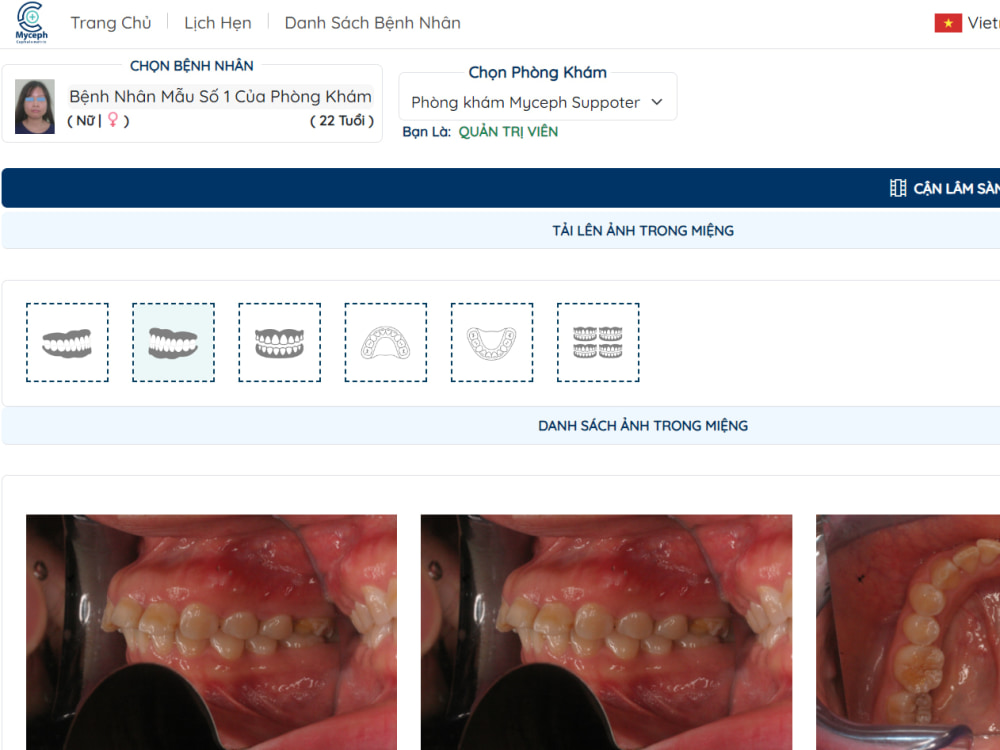The height and width of the screenshot is (750, 1000).
Task: Click the CHỌN BỆNH NHÂN label
Action: [191, 66]
